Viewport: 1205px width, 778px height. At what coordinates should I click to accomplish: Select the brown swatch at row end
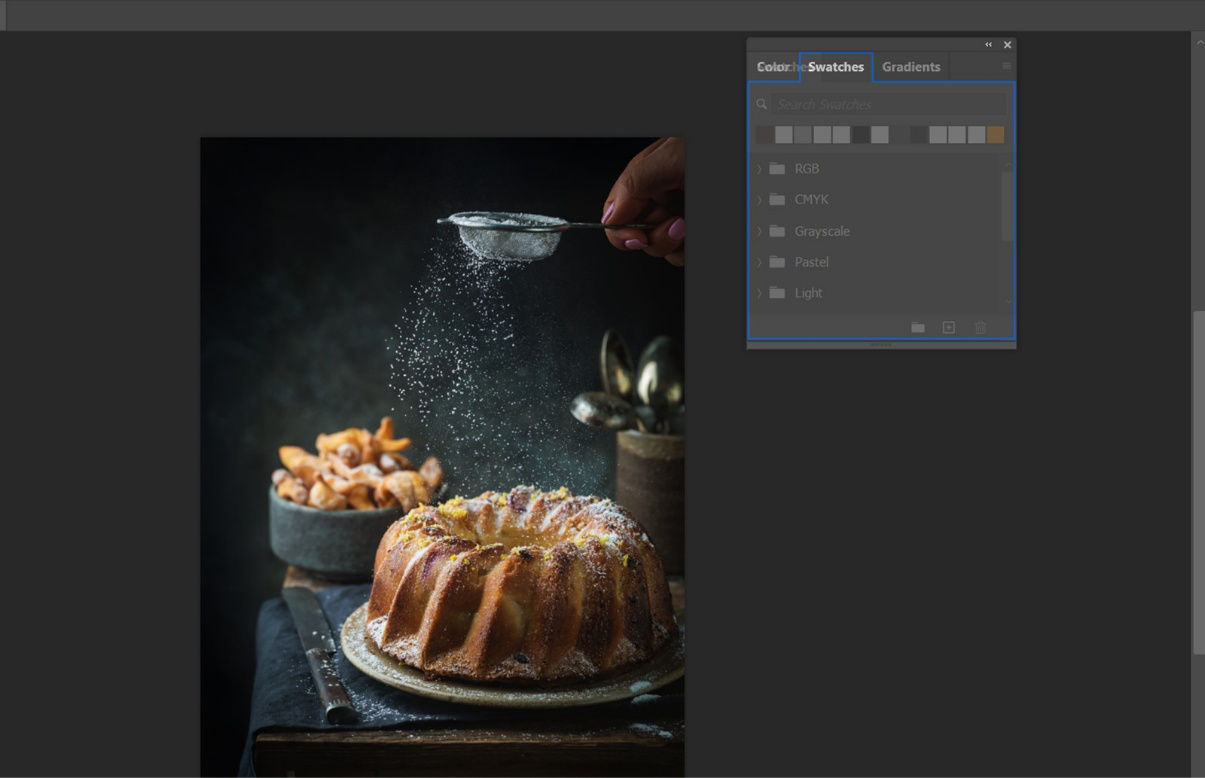pyautogui.click(x=995, y=134)
